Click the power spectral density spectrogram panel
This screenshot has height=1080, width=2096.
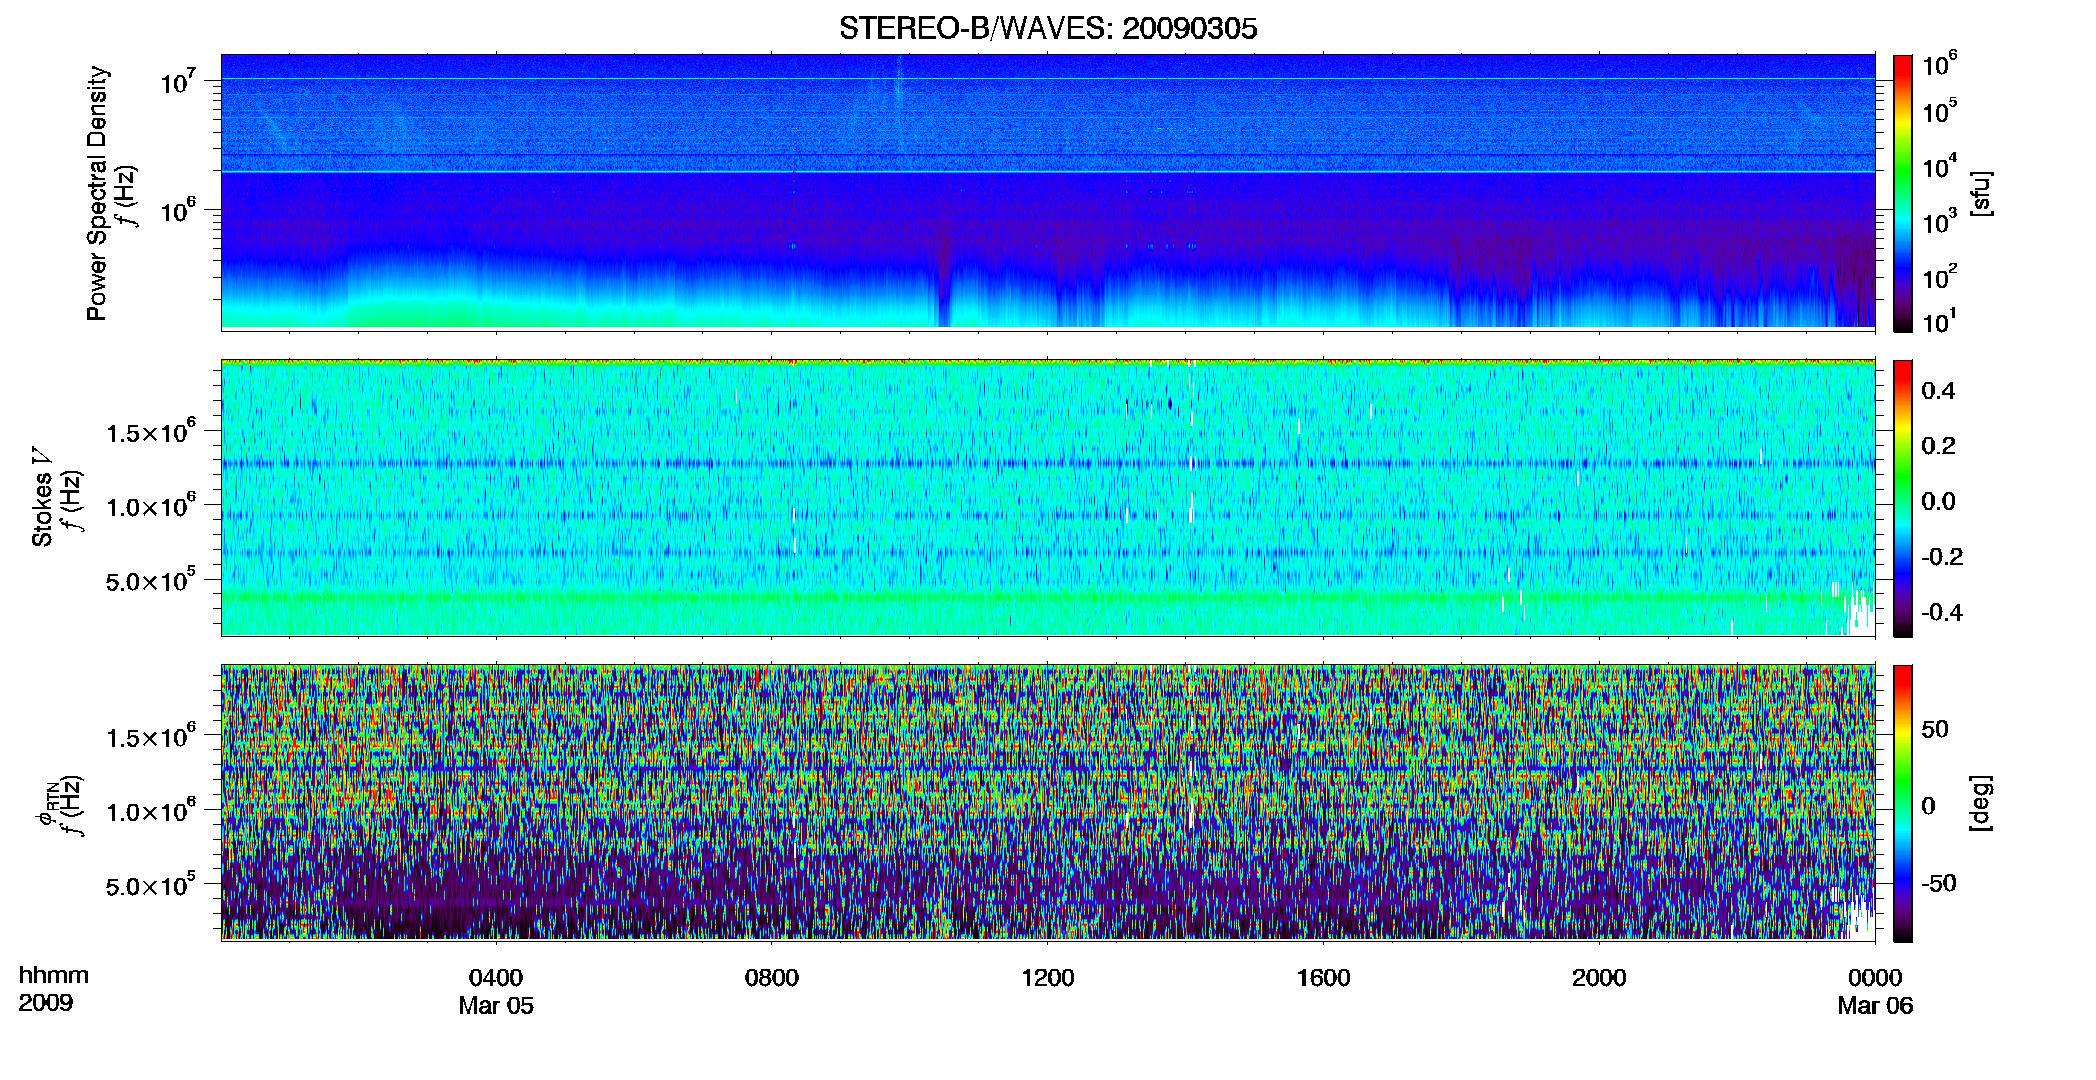click(x=1048, y=191)
